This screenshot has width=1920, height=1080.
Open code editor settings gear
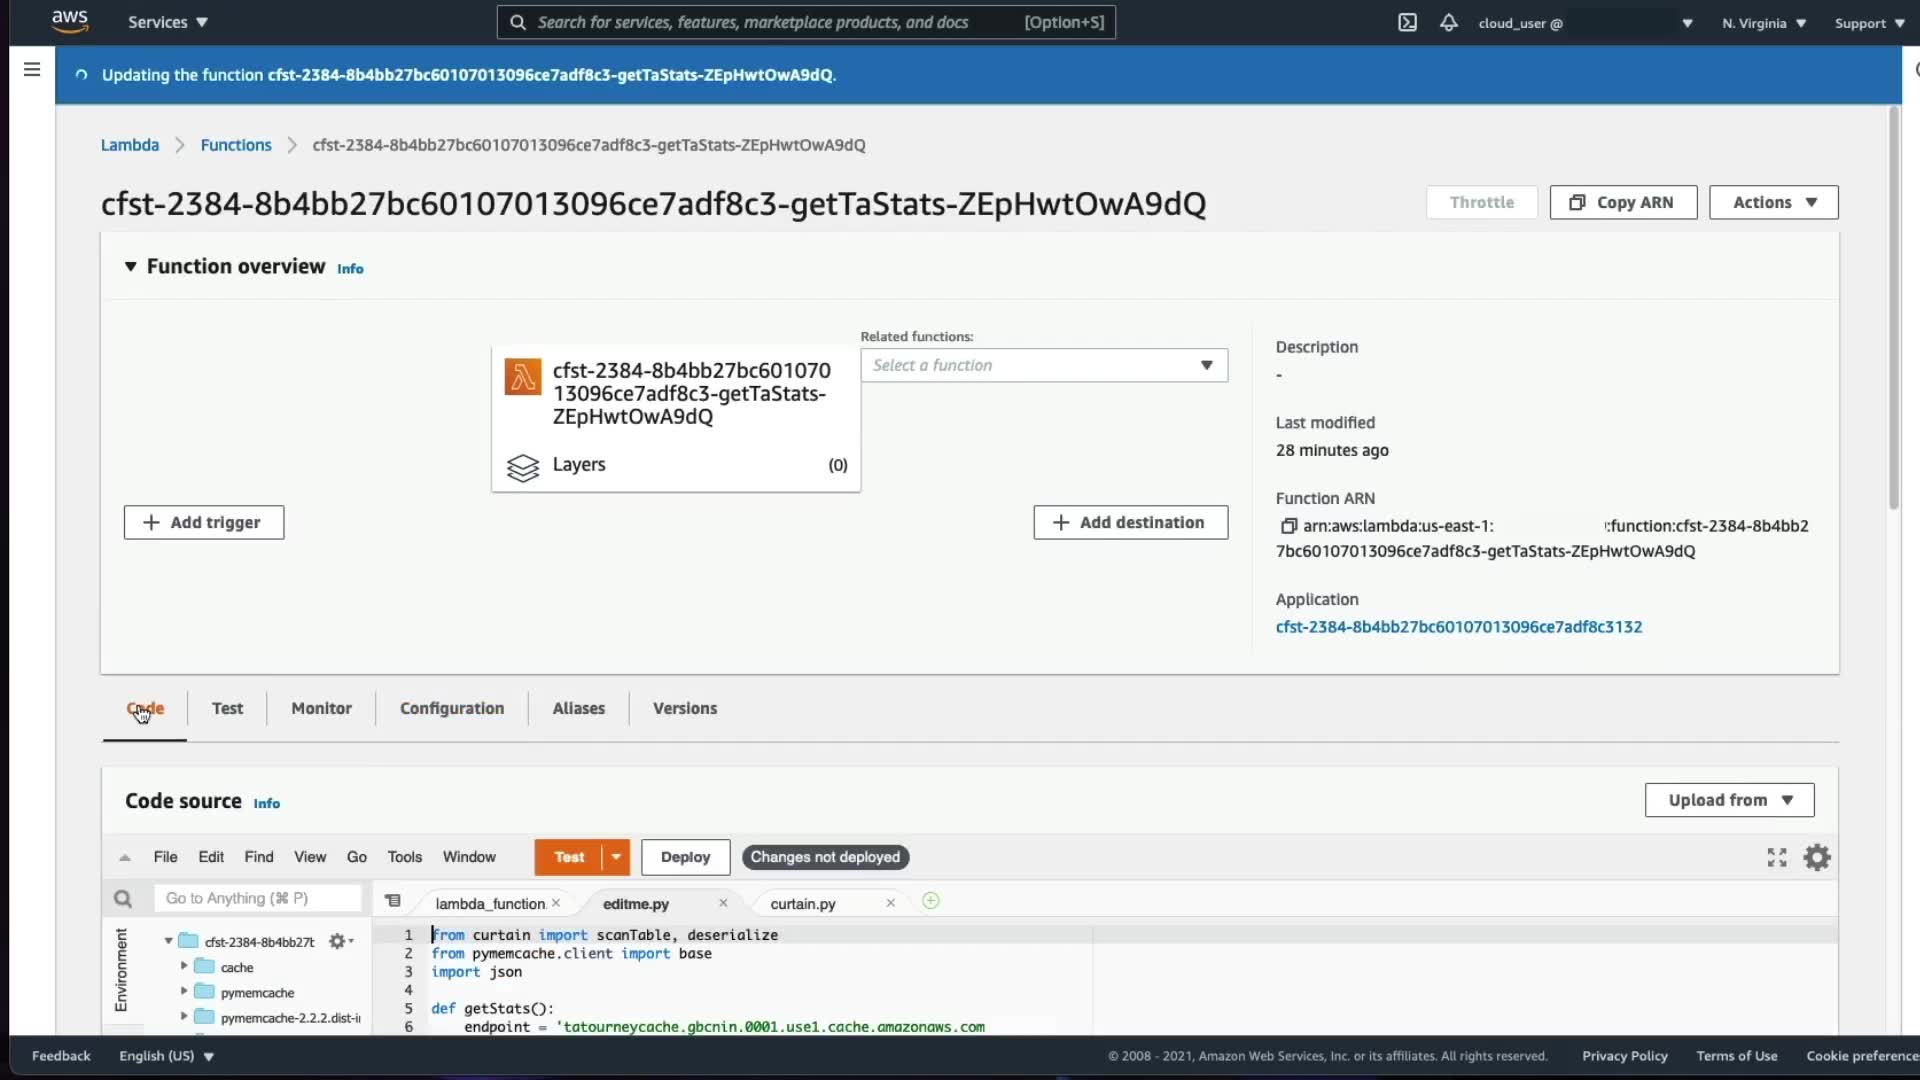pyautogui.click(x=1816, y=857)
